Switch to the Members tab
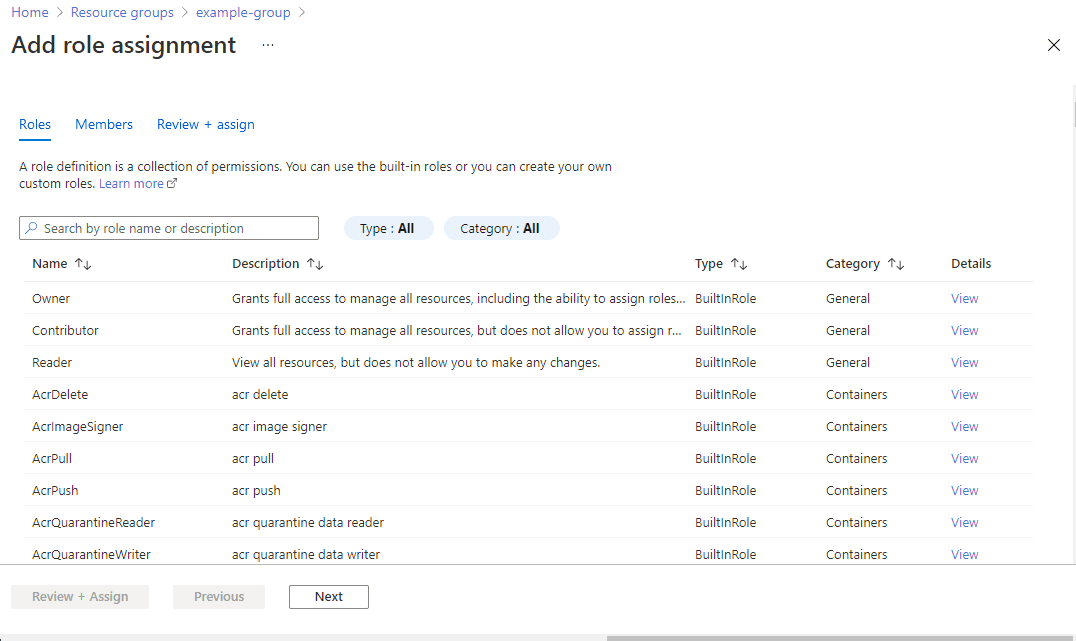The width and height of the screenshot is (1076, 641). point(104,124)
